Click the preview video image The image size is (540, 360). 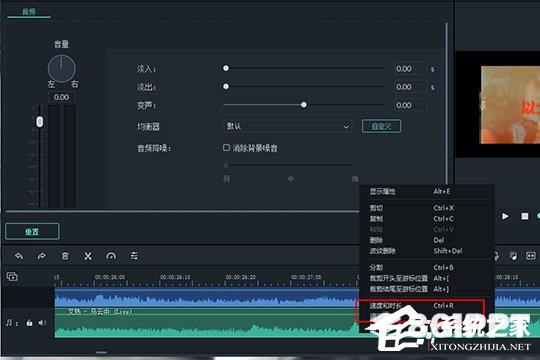coord(510,105)
